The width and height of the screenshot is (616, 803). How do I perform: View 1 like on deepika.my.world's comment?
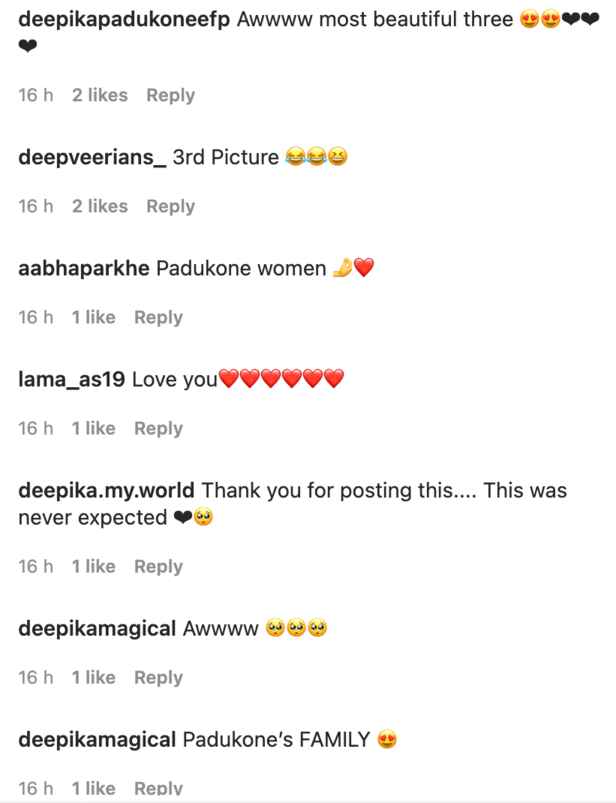93,566
